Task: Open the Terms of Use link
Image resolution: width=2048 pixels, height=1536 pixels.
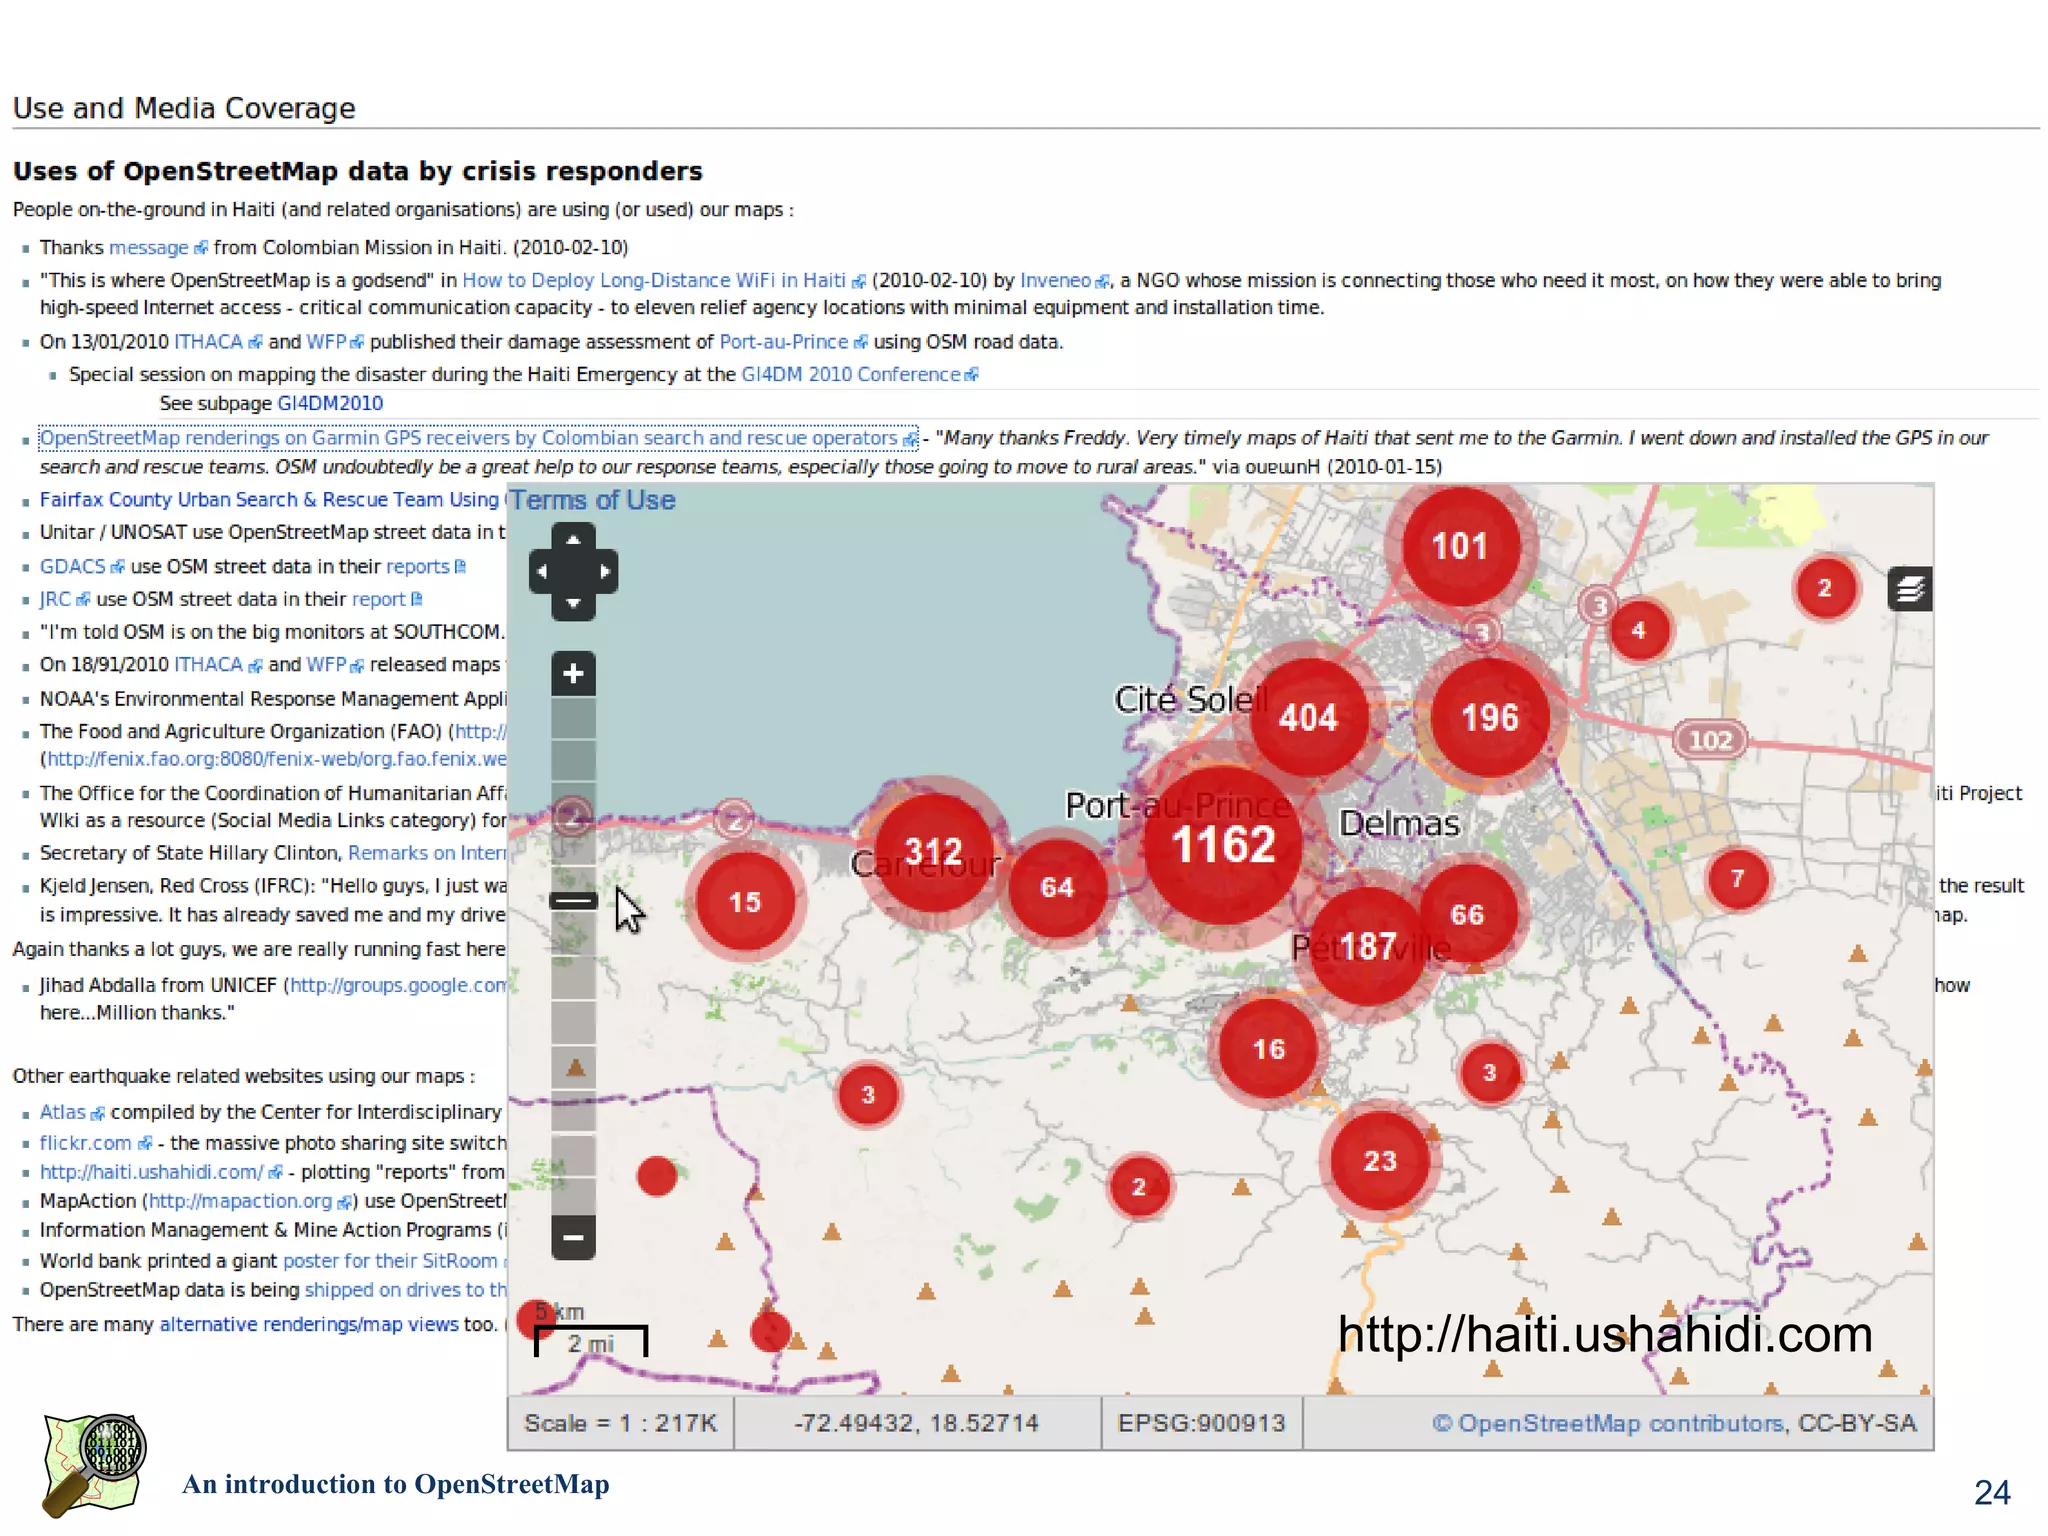Action: coord(593,500)
